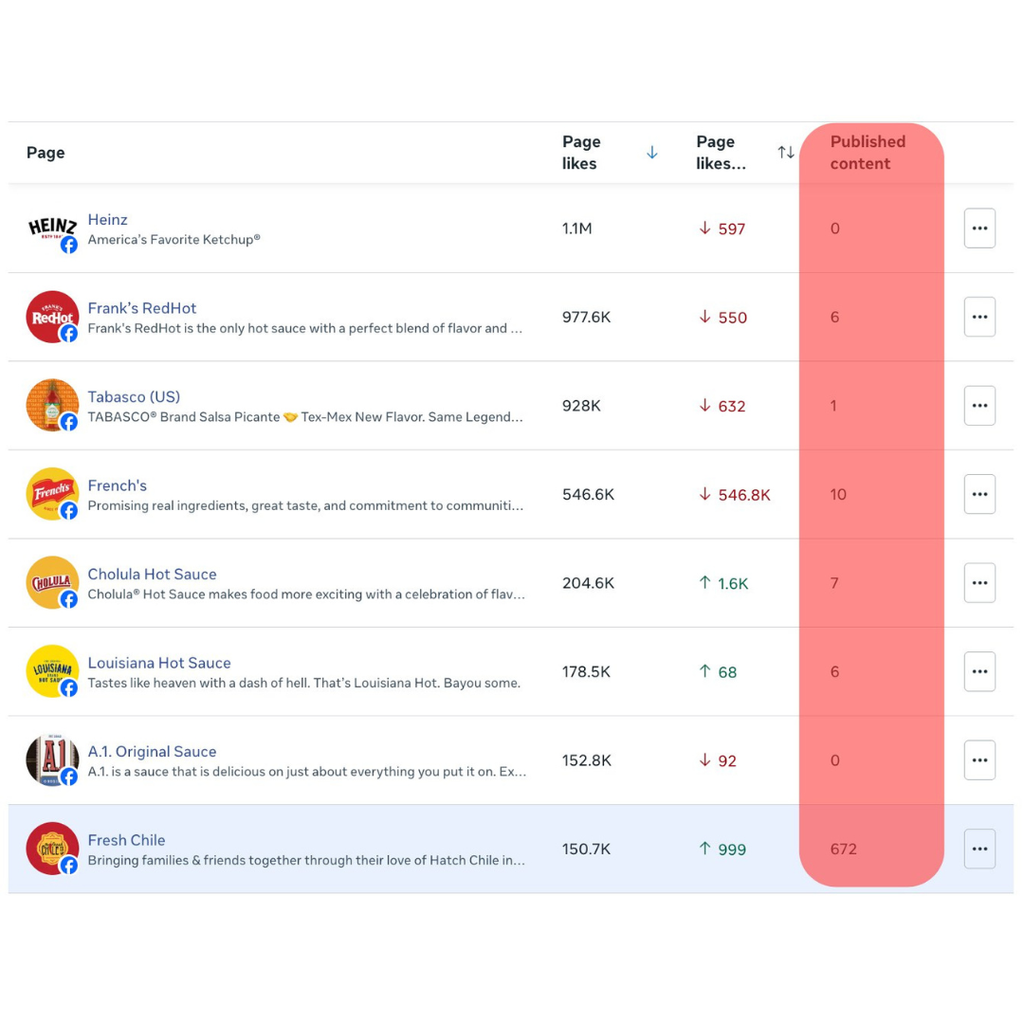The width and height of the screenshot is (1024, 1024).
Task: Toggle sorting on the Page likes change column
Action: (x=786, y=153)
